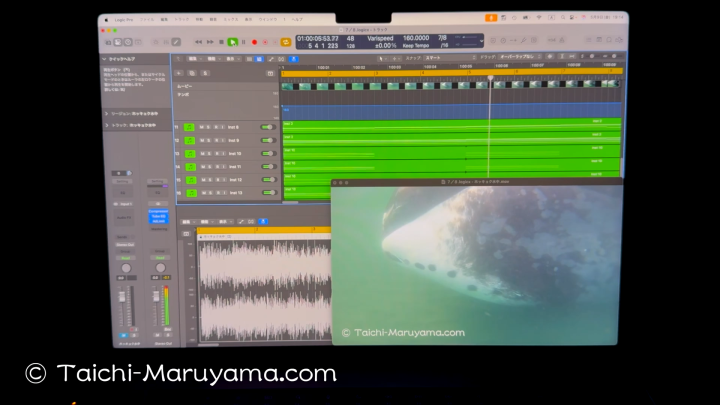Viewport: 720px width, 405px height.
Task: Open the Library icon in control bar
Action: [x=108, y=42]
